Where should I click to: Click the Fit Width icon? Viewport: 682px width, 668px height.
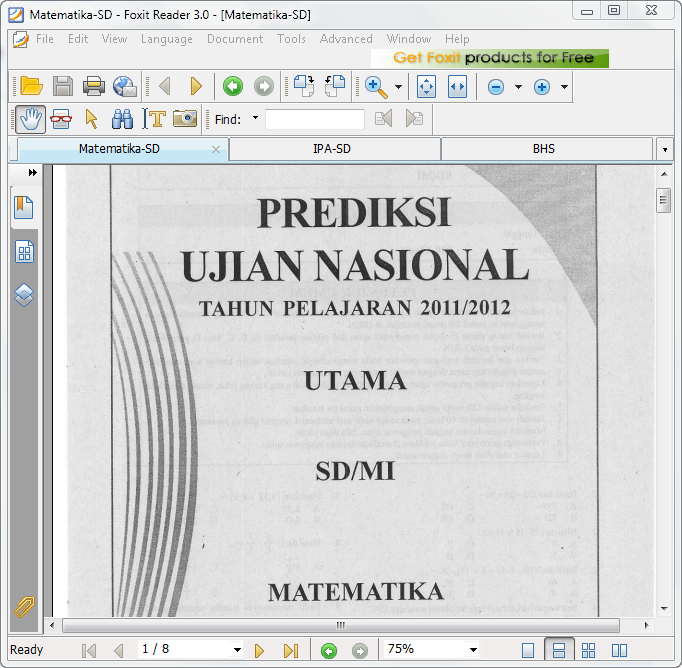tap(458, 86)
